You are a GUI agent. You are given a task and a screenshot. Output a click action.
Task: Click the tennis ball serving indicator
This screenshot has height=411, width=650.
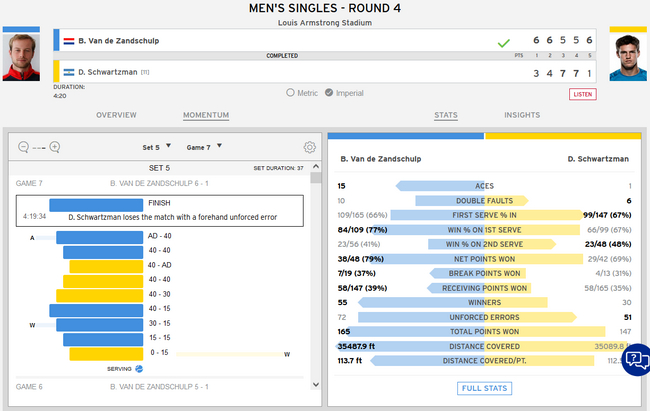pos(139,369)
